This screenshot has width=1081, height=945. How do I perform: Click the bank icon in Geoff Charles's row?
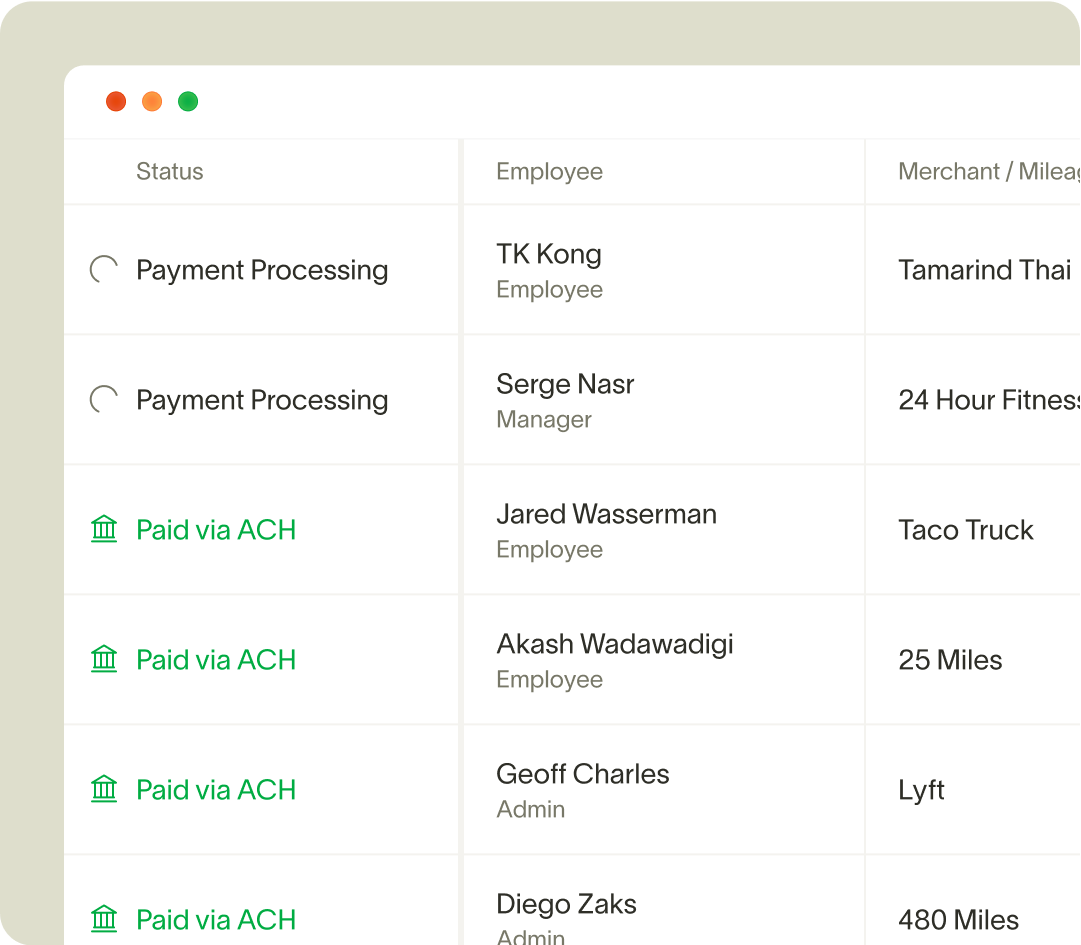pos(104,789)
